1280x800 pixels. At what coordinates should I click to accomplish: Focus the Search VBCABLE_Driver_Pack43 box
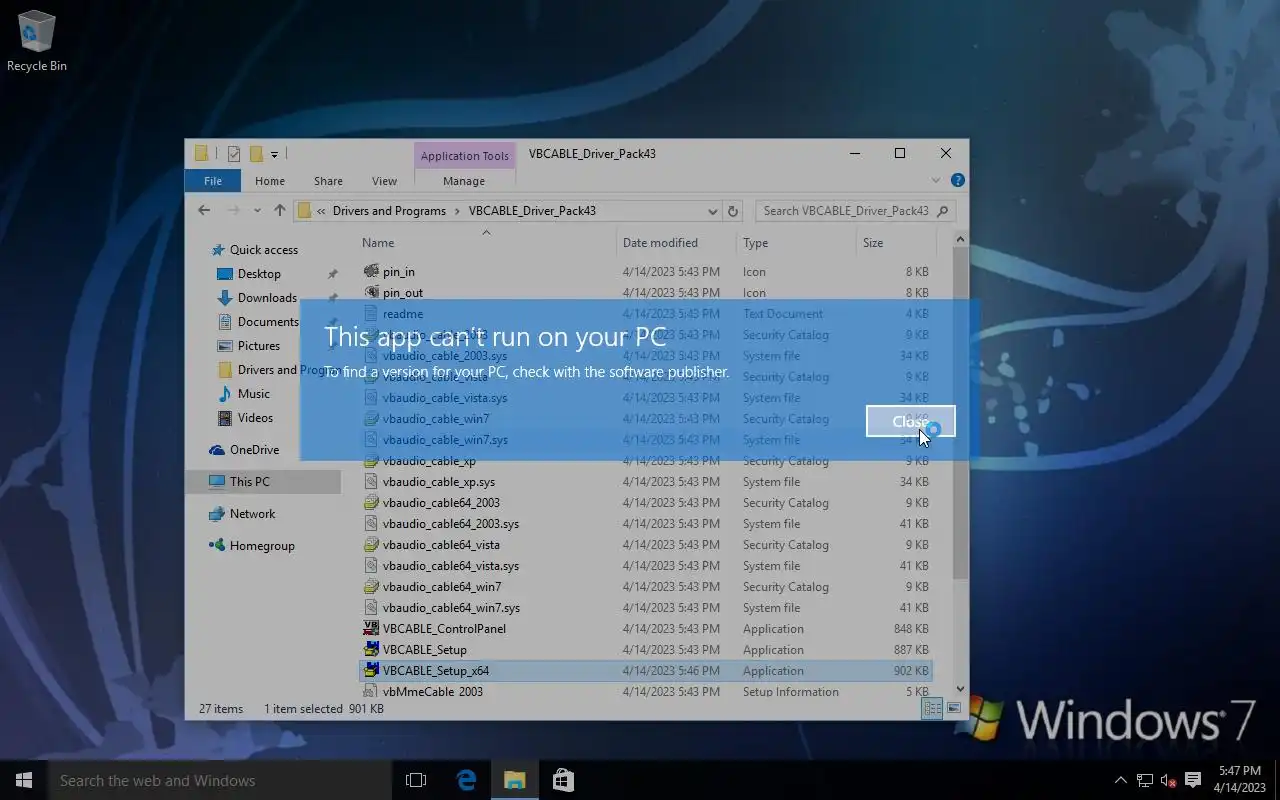[x=854, y=211]
